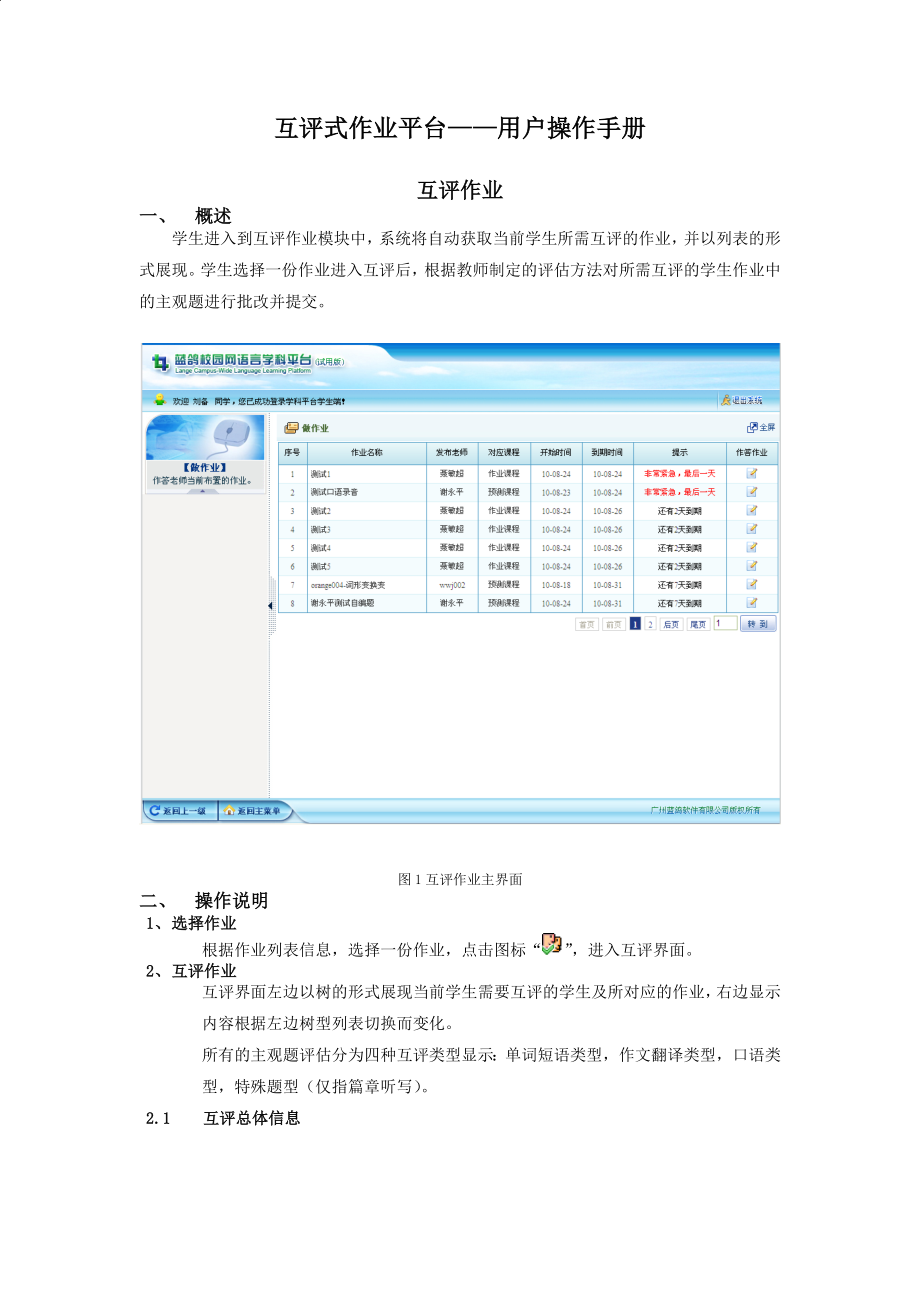Click 返回上一级 back button
The image size is (920, 1302).
180,810
